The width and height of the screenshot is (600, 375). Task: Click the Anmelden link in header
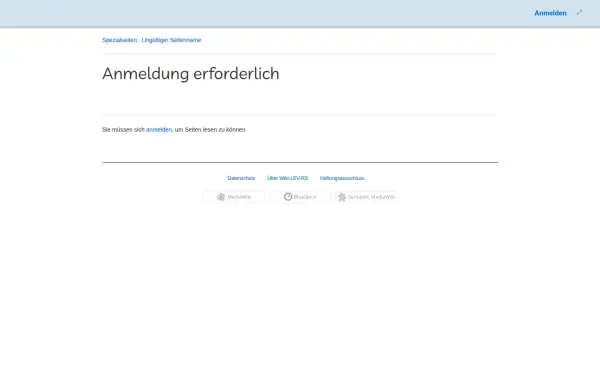coord(550,13)
